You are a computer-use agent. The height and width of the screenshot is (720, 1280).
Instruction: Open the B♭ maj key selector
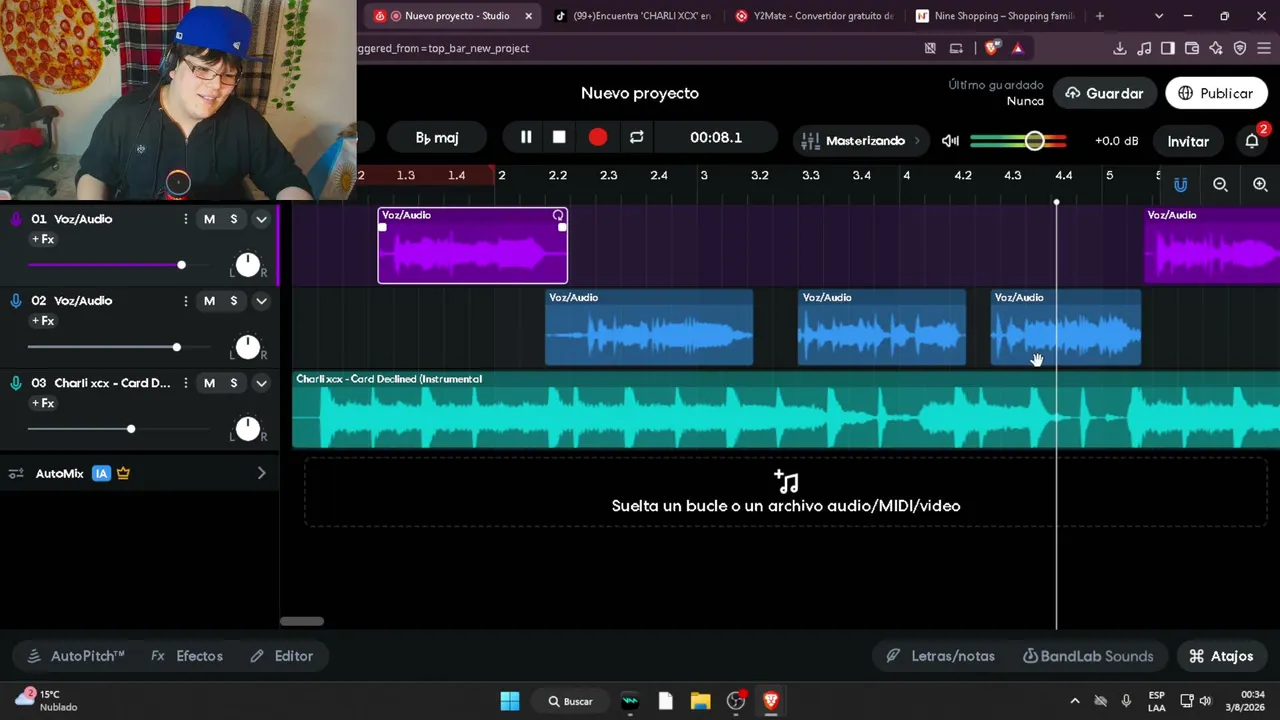437,138
